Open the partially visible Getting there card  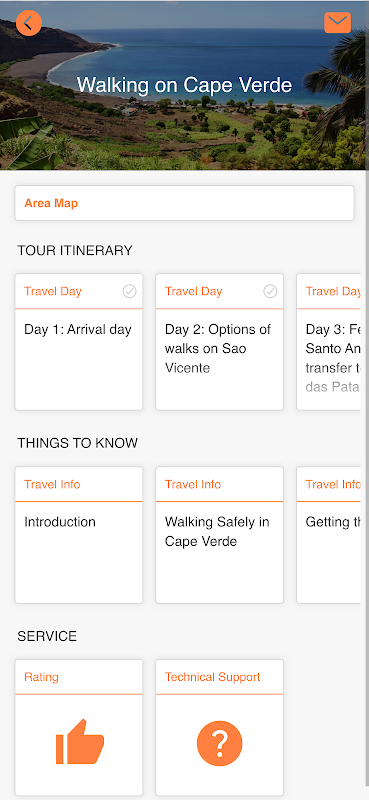coord(329,535)
